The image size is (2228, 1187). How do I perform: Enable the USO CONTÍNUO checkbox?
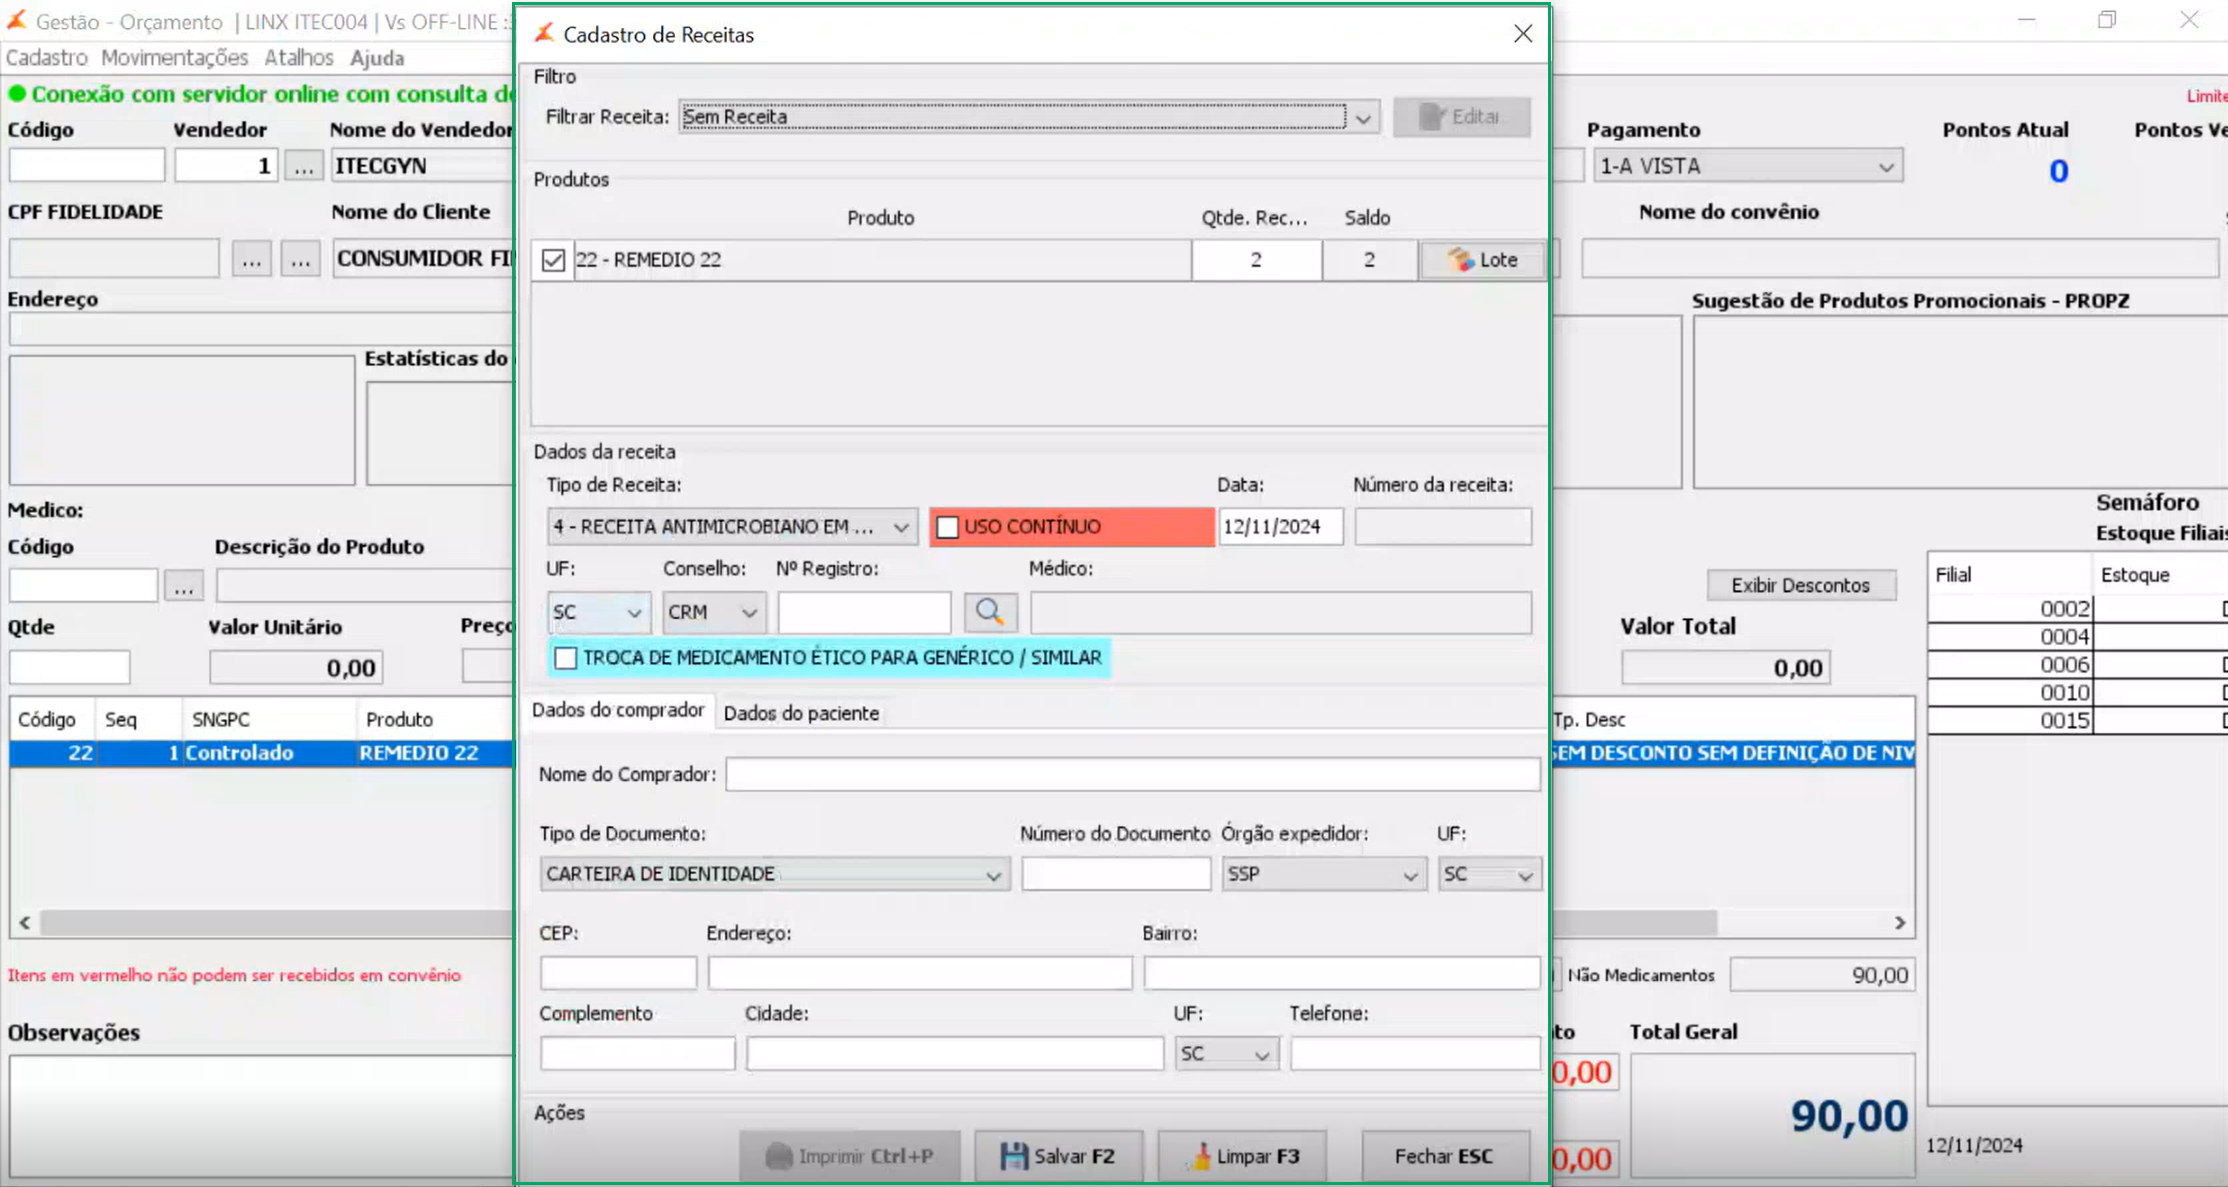[948, 527]
